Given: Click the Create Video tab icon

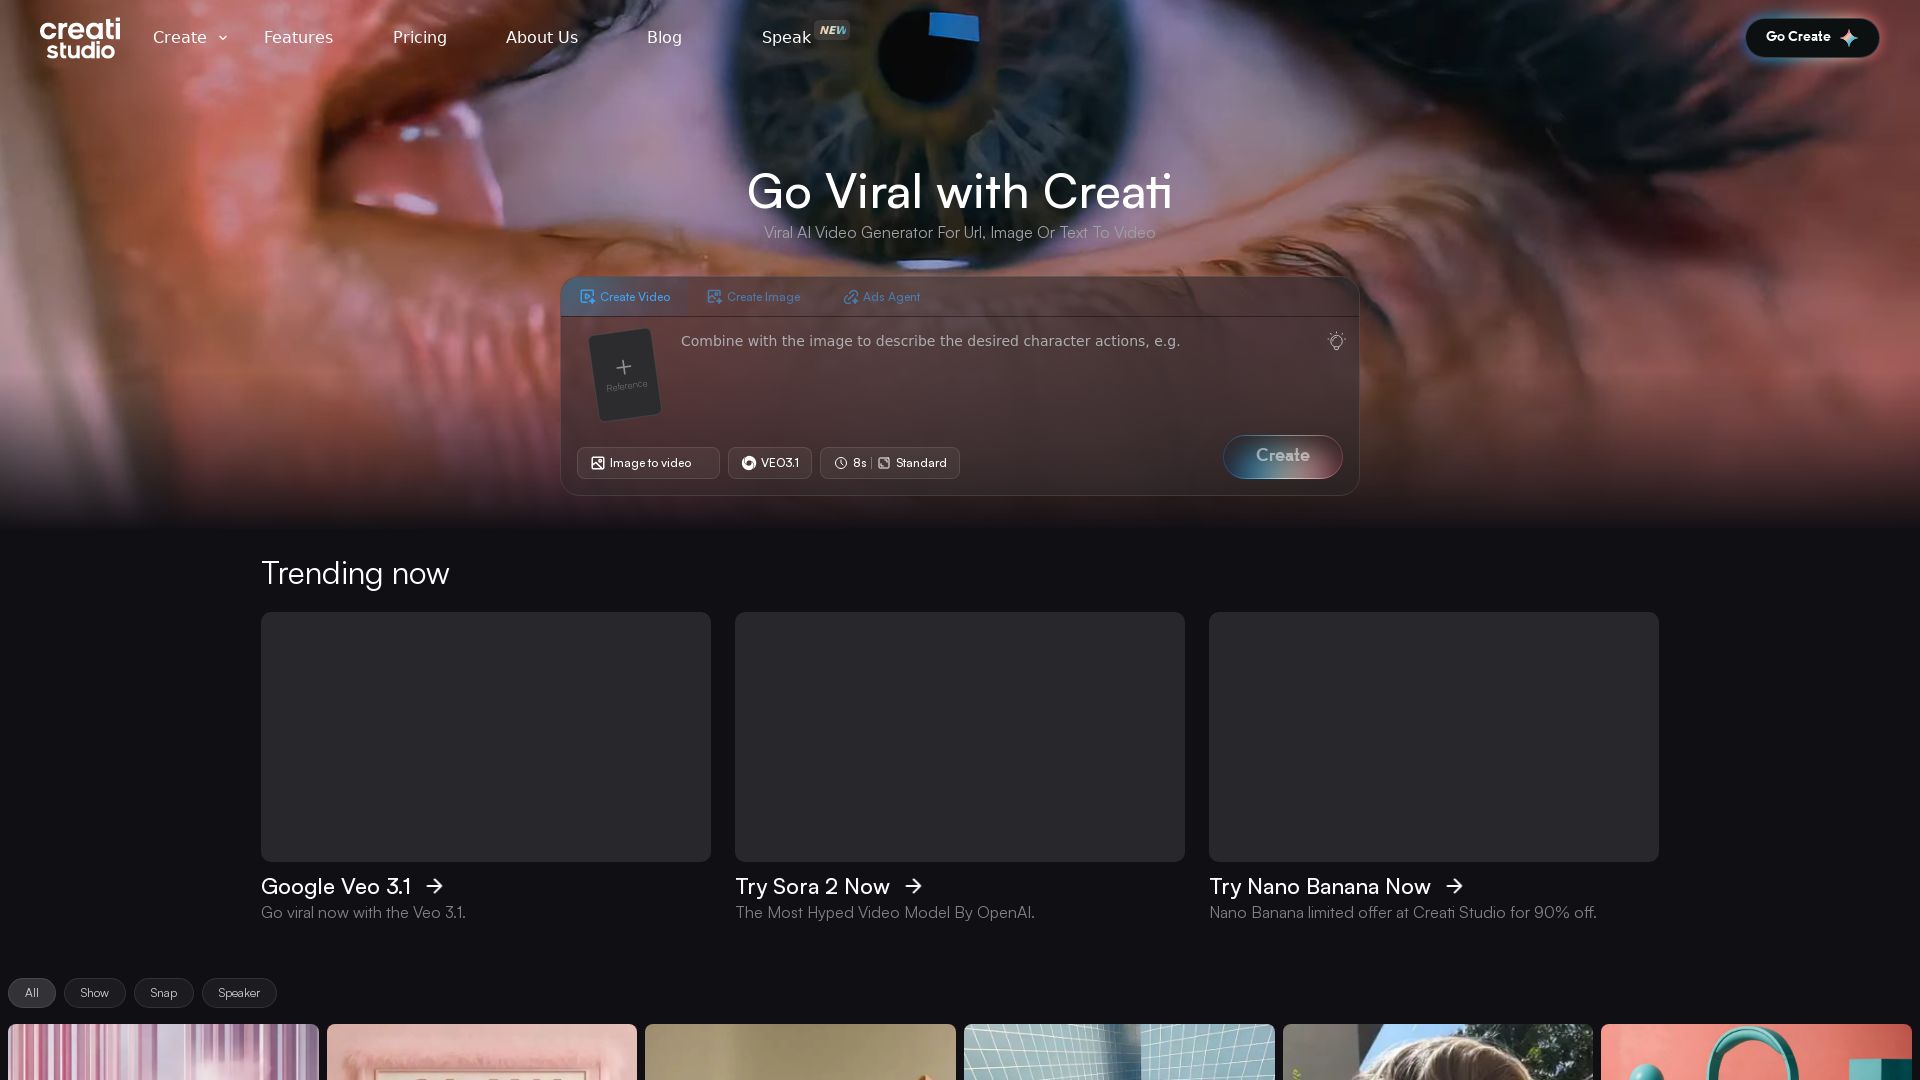Looking at the screenshot, I should pos(588,297).
